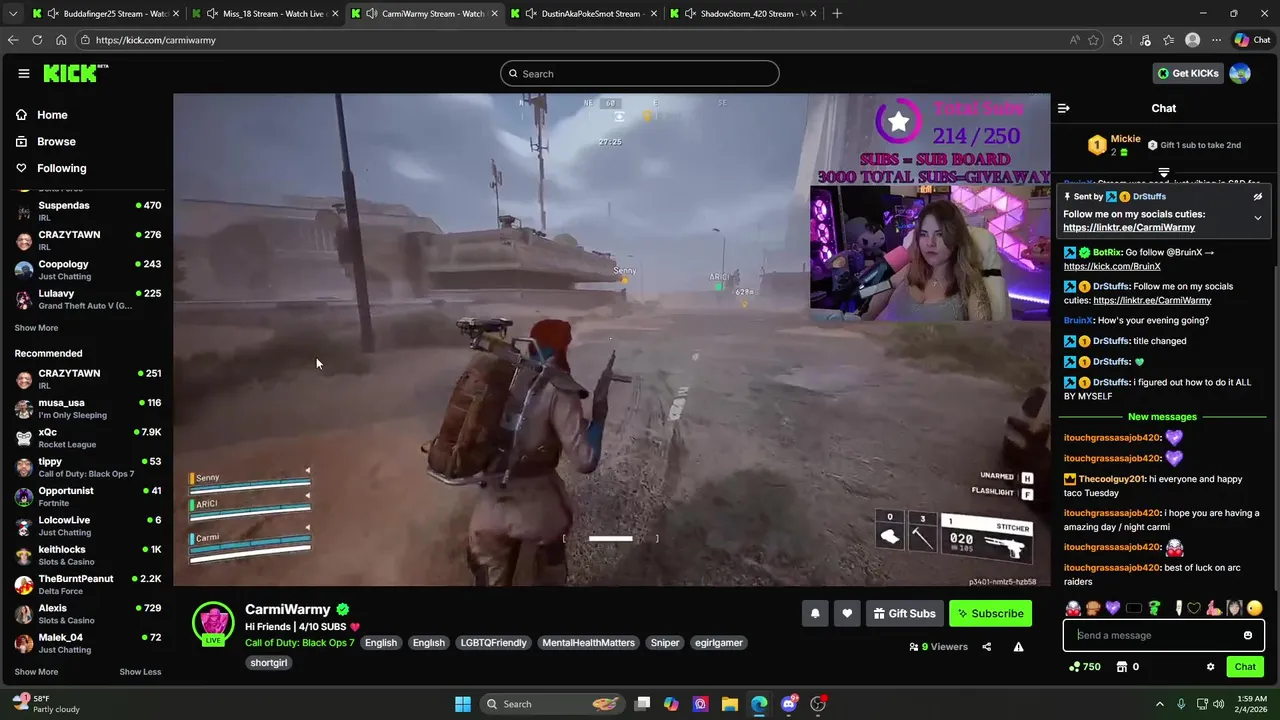Open Windows Start menu
Viewport: 1280px width, 720px height.
pyautogui.click(x=463, y=704)
